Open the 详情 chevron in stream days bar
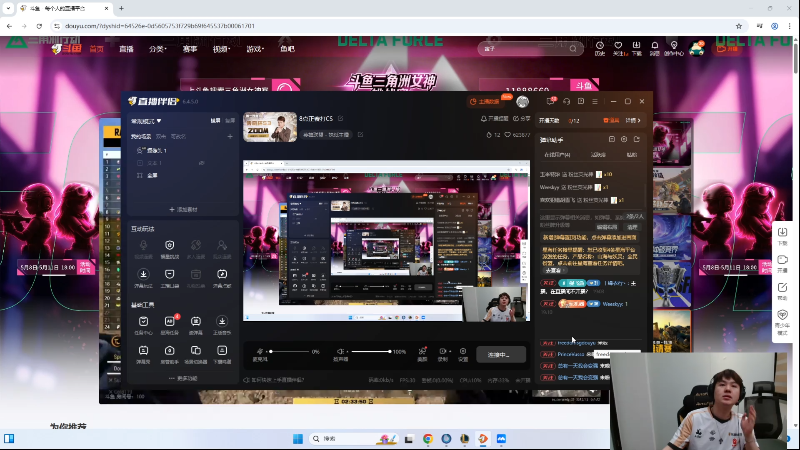Screen dimensions: 800x450 (633, 120)
